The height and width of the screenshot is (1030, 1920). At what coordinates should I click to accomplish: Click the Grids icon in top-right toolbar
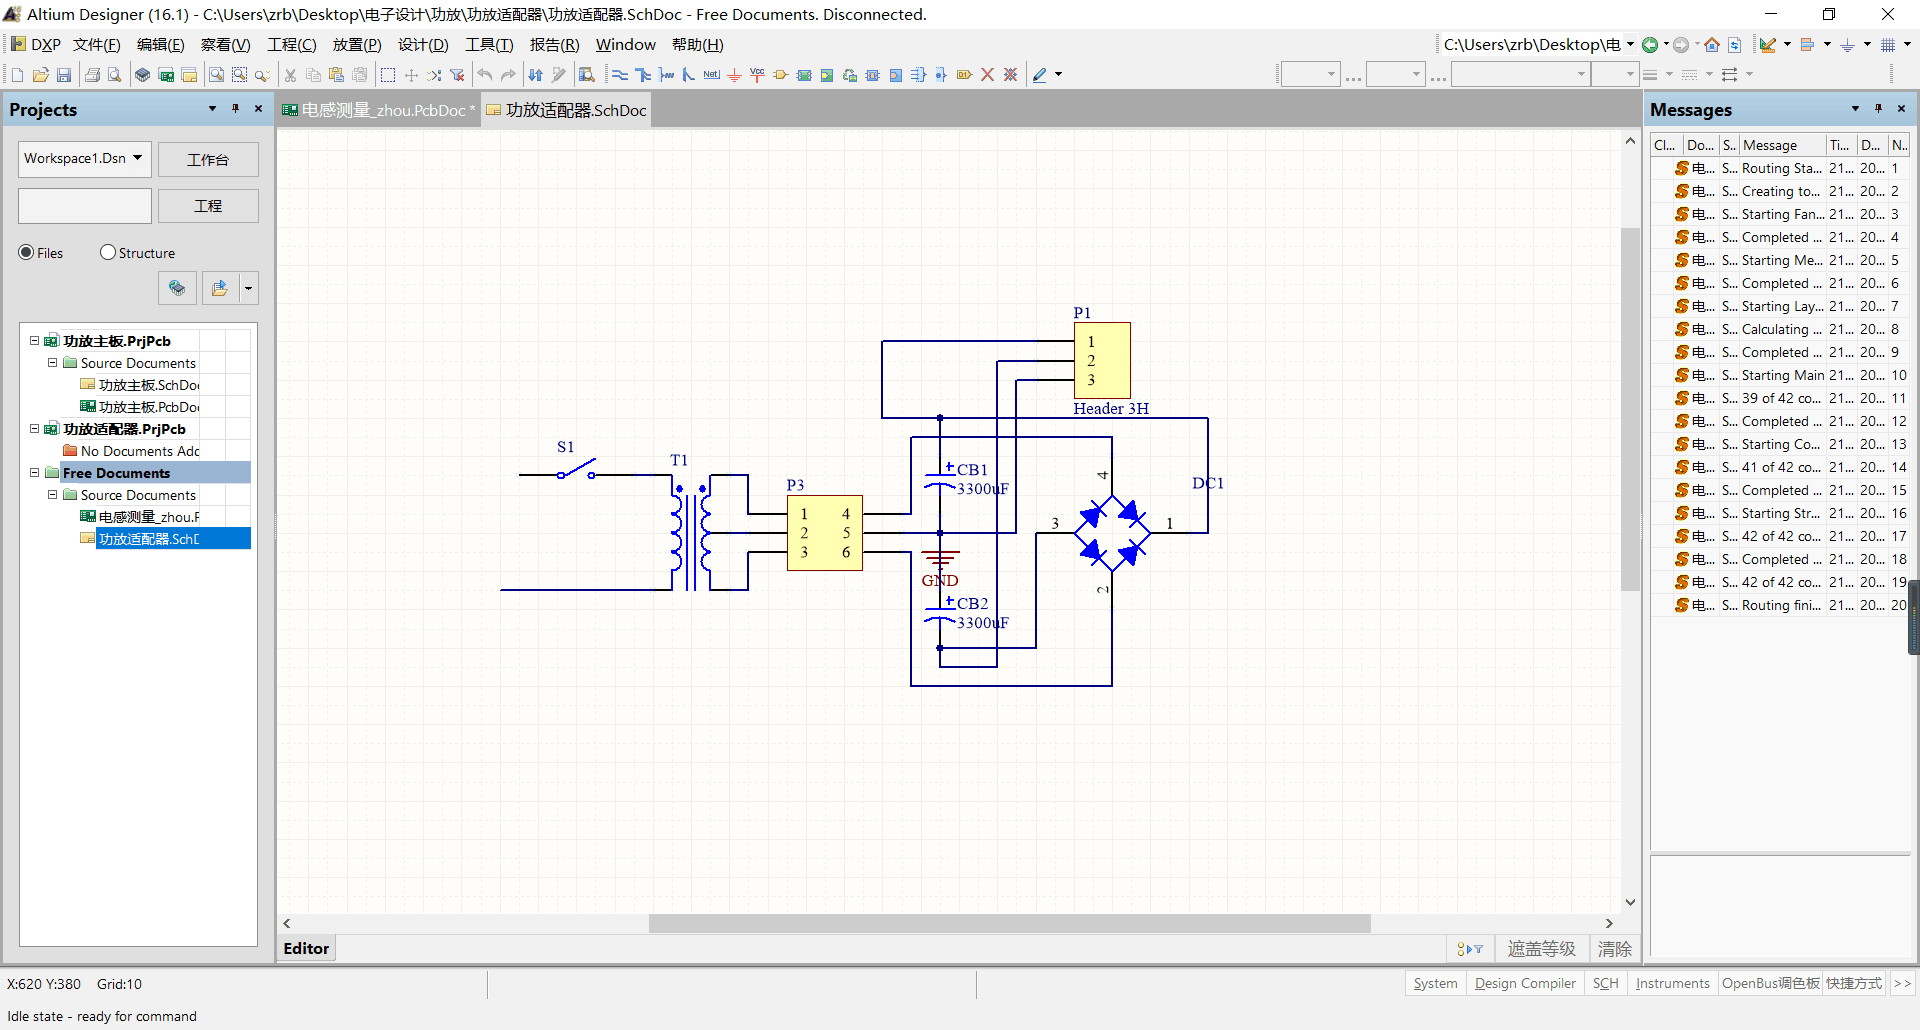point(1888,45)
